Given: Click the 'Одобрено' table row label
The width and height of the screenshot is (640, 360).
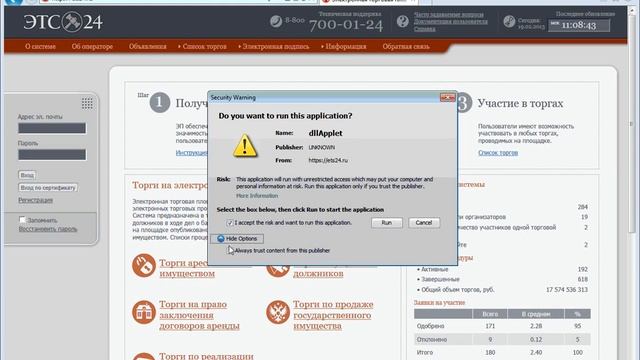Looking at the screenshot, I should tap(430, 326).
